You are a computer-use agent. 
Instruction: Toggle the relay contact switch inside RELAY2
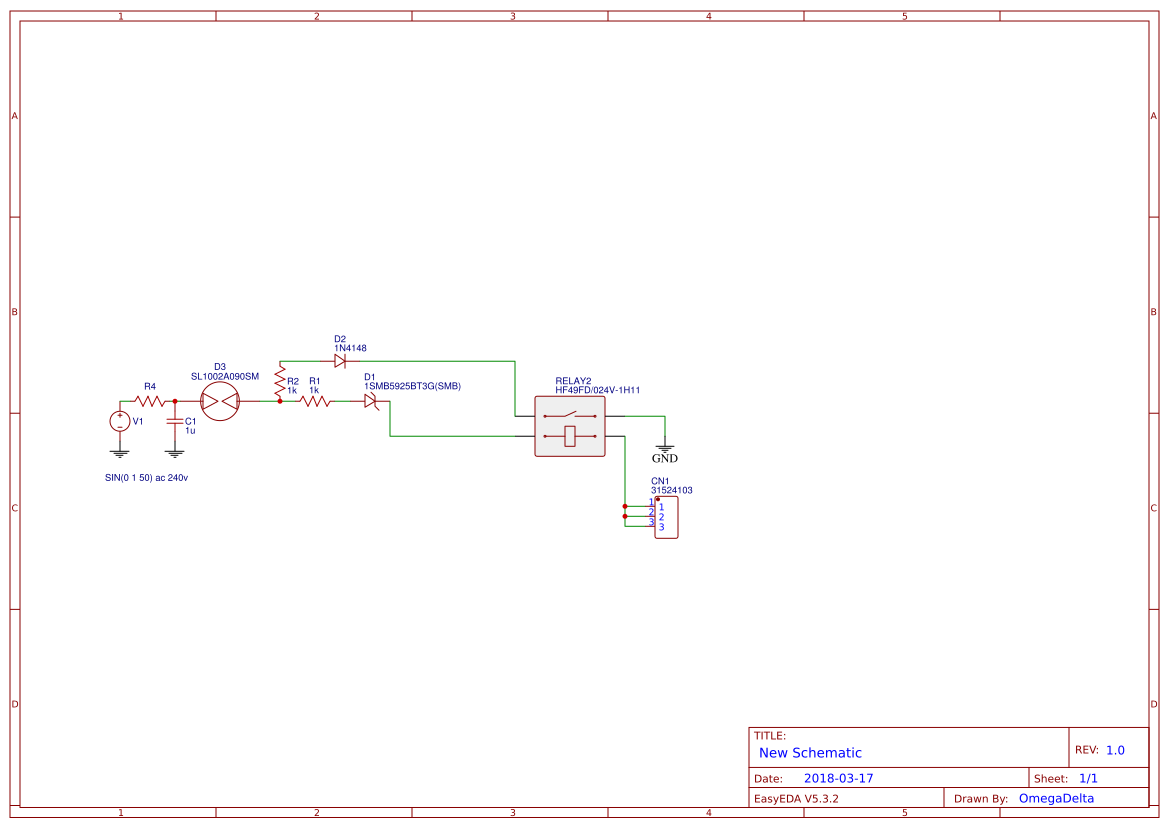[x=569, y=414]
